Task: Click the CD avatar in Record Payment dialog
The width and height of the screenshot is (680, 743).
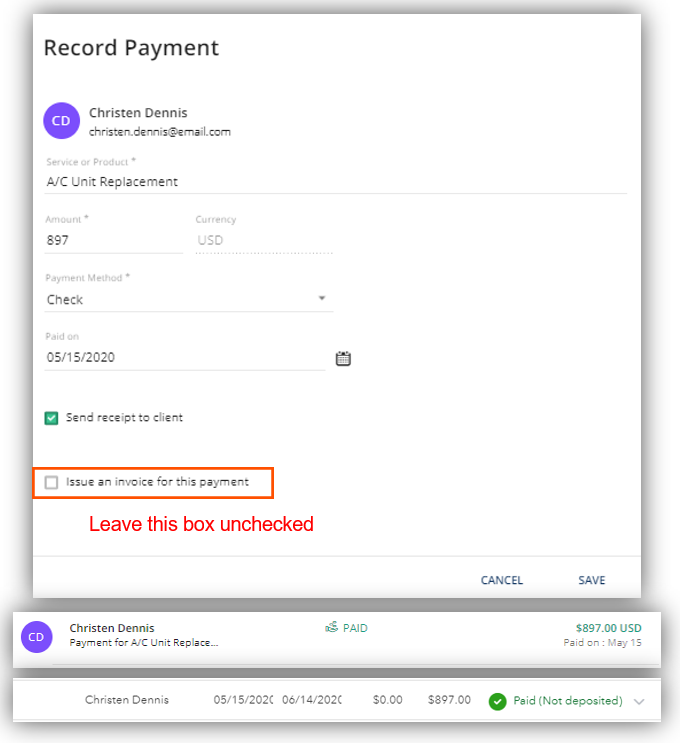Action: click(x=62, y=121)
